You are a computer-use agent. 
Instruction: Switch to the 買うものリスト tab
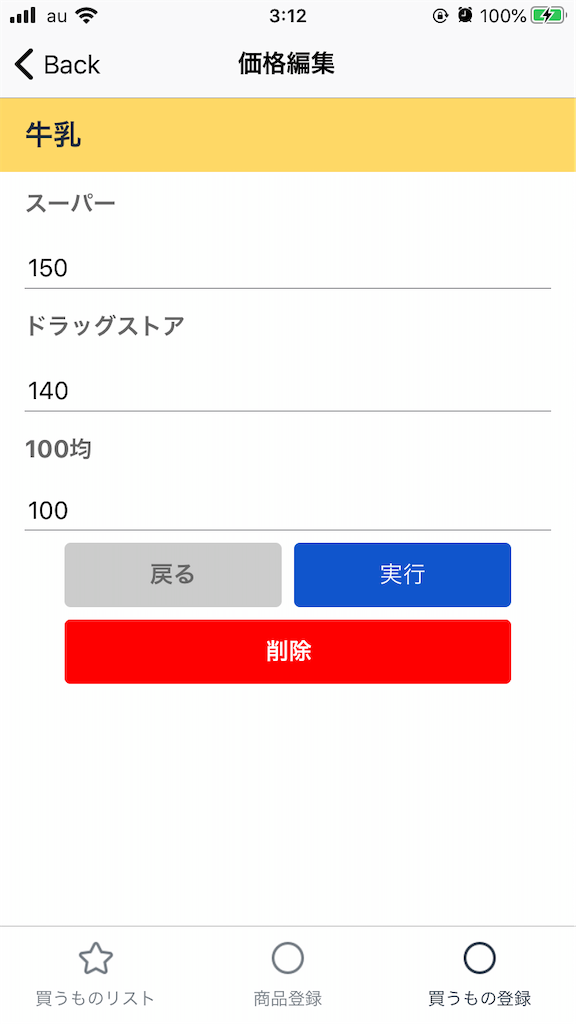coord(95,997)
